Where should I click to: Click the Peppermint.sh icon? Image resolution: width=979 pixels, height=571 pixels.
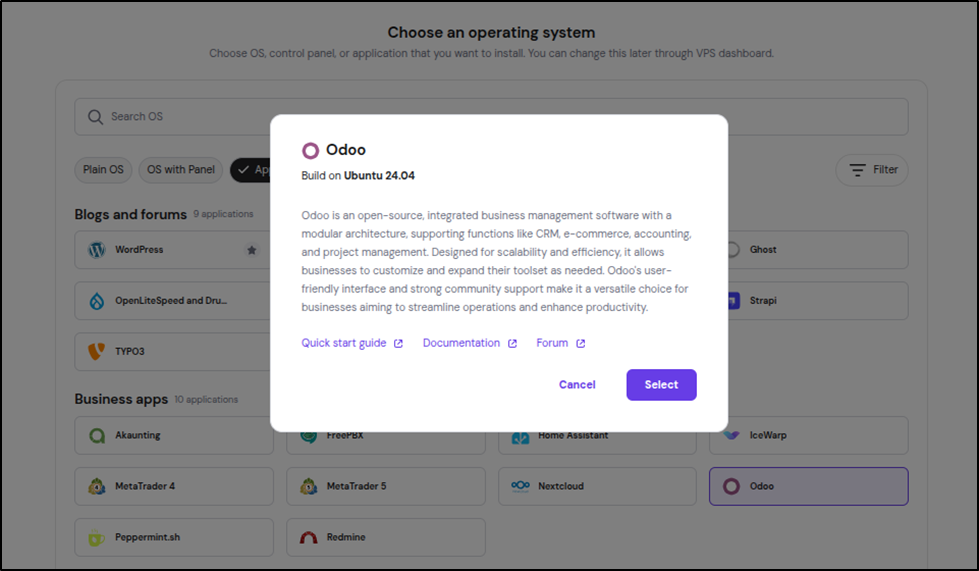point(97,538)
